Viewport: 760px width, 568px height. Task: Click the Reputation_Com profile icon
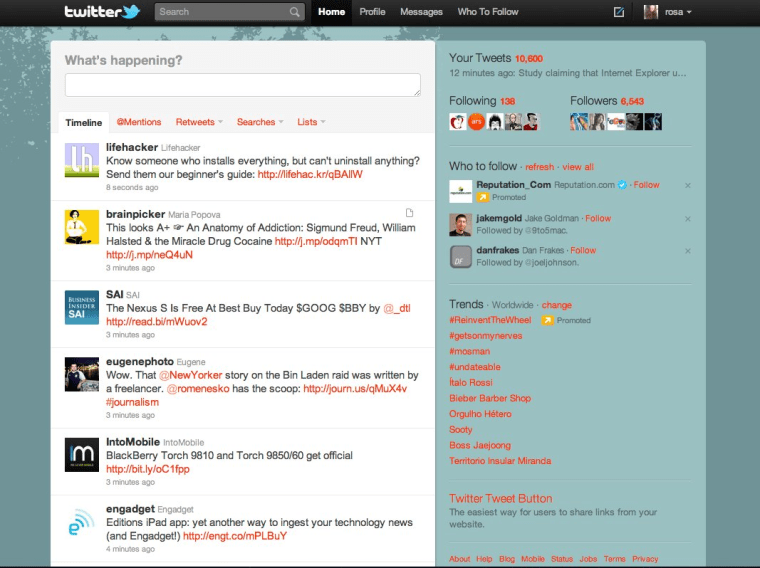460,191
